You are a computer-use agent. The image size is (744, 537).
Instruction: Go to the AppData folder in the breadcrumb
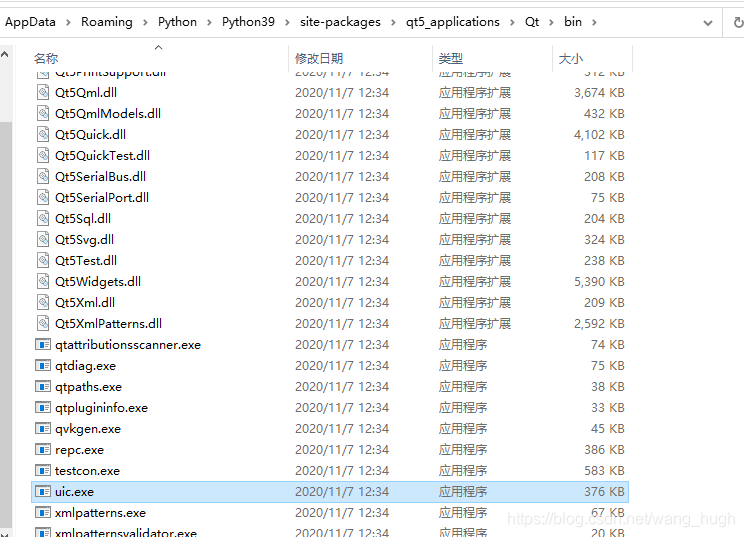[30, 22]
